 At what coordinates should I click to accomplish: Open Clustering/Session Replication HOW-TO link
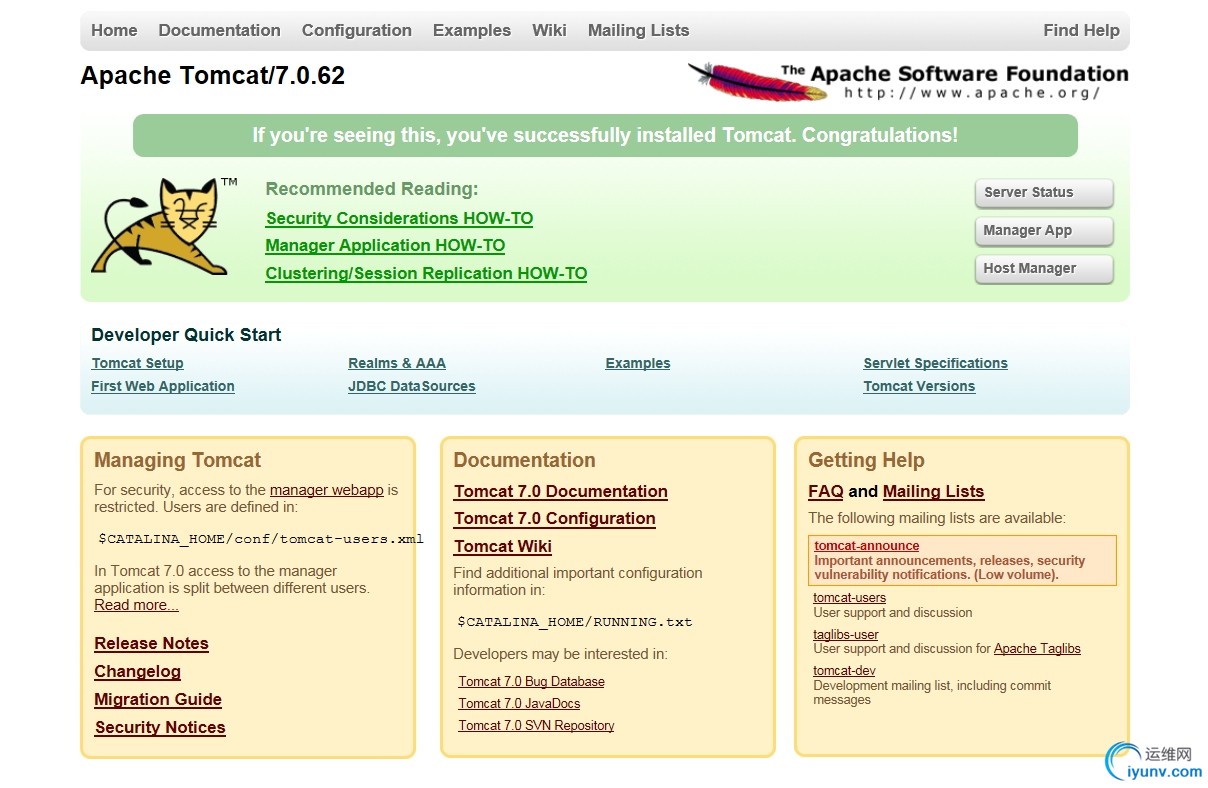(426, 273)
